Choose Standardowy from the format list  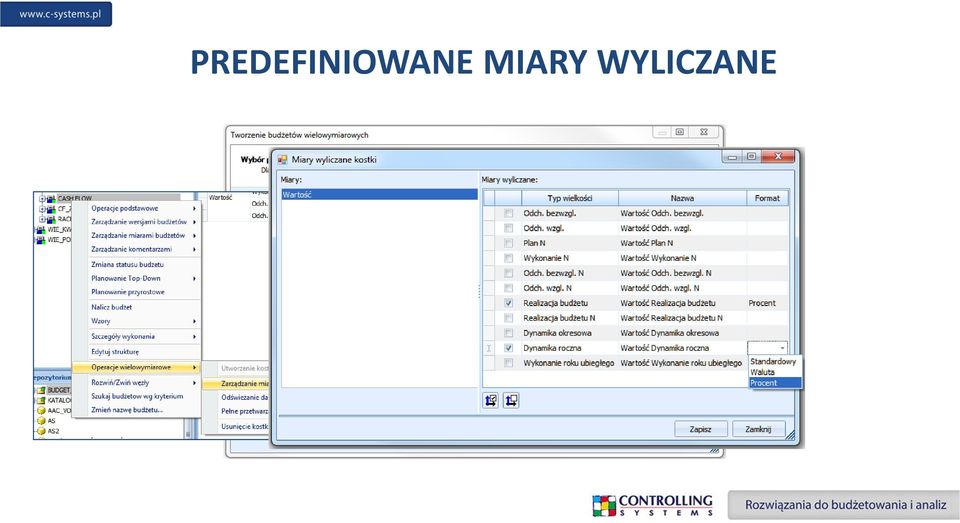pyautogui.click(x=774, y=361)
